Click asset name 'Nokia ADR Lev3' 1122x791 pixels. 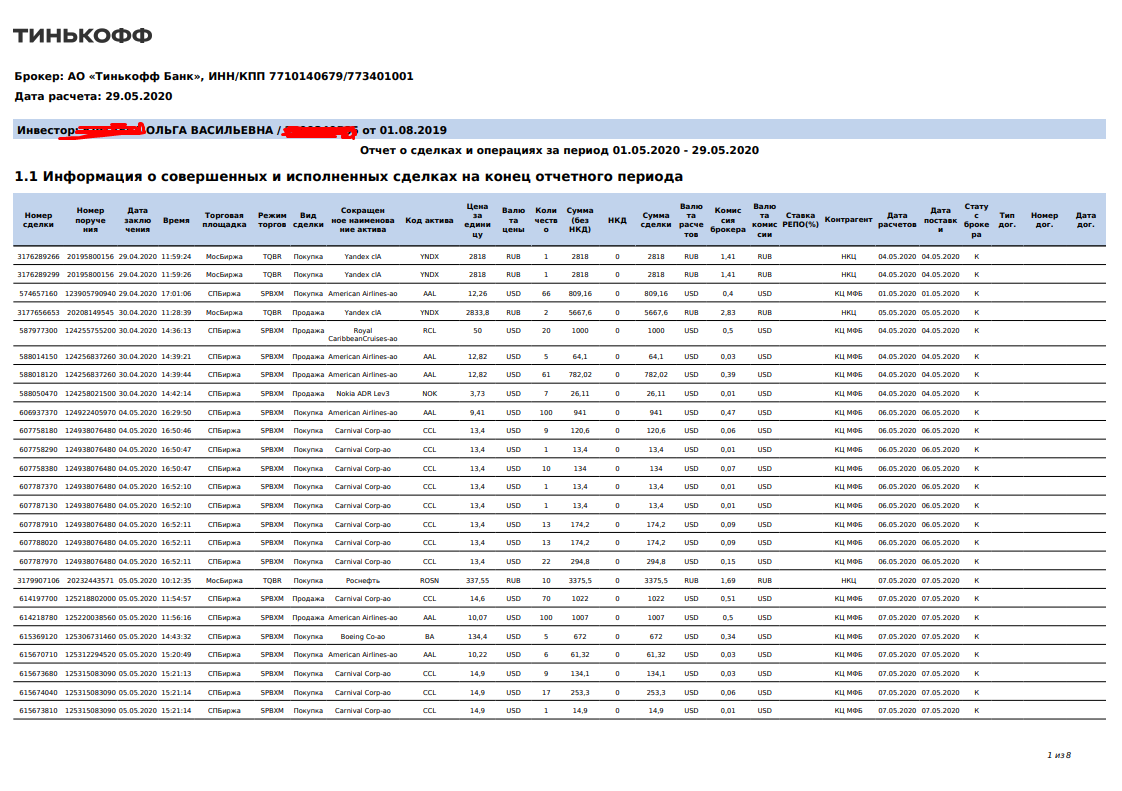(x=363, y=394)
